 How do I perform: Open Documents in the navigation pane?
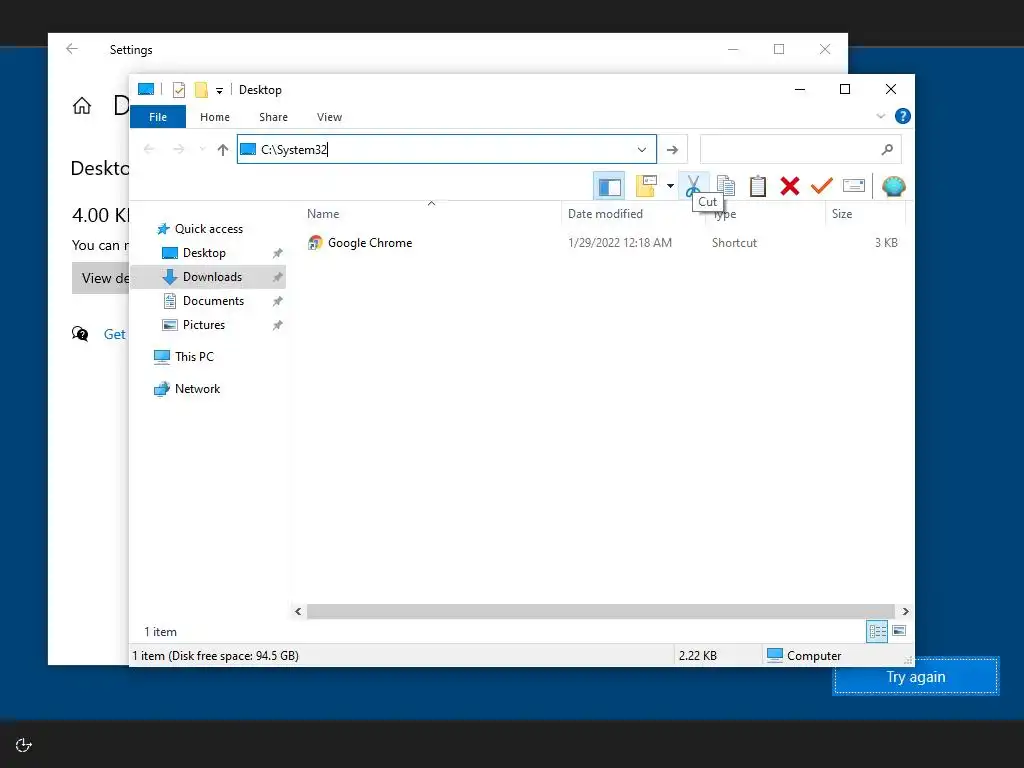point(213,301)
